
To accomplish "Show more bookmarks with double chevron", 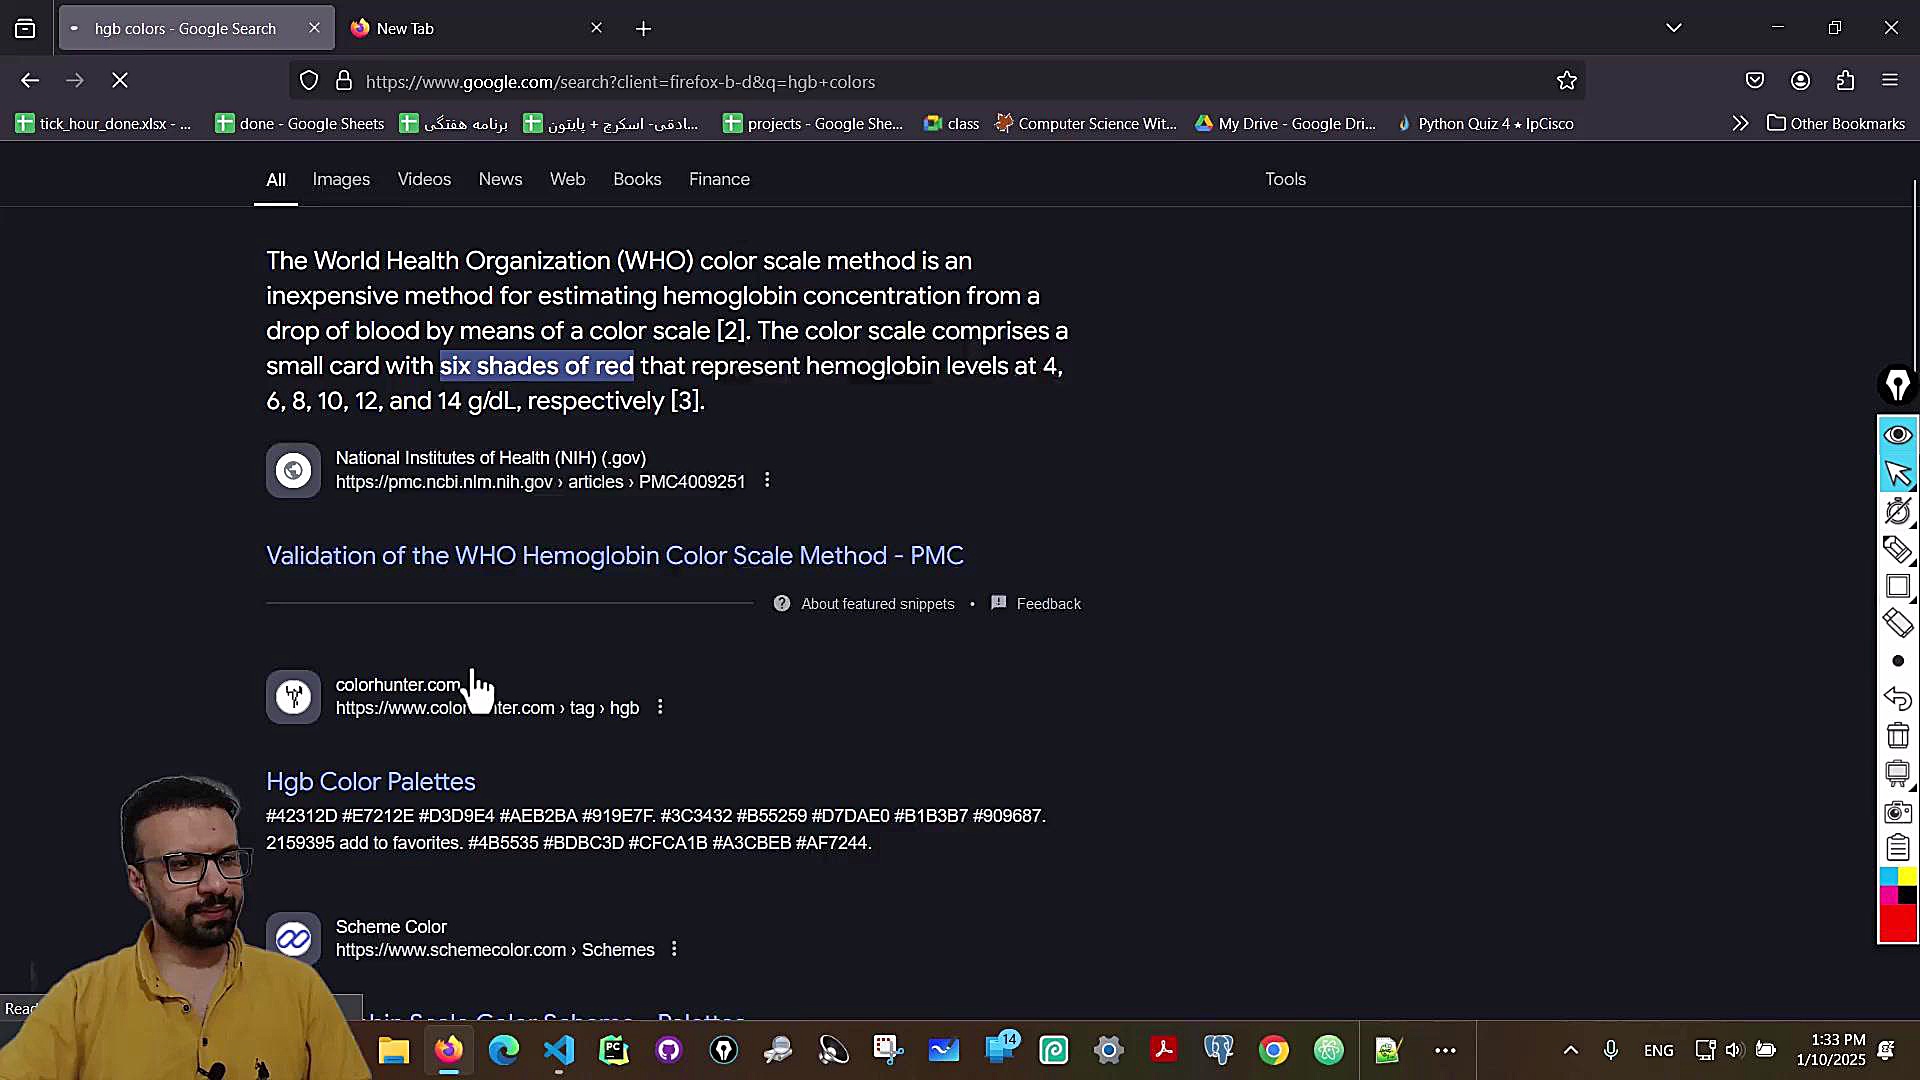I will coord(1740,123).
